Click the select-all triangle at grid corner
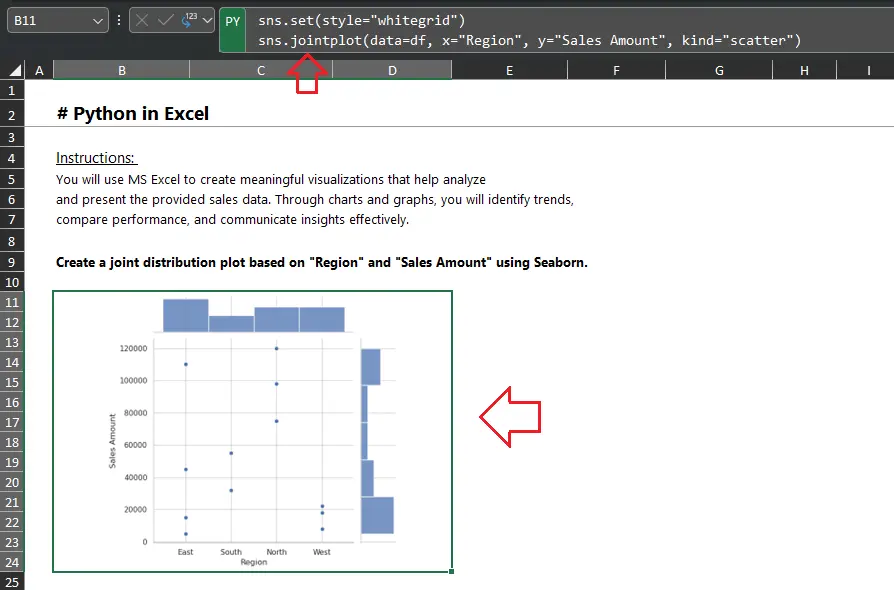 click(15, 70)
